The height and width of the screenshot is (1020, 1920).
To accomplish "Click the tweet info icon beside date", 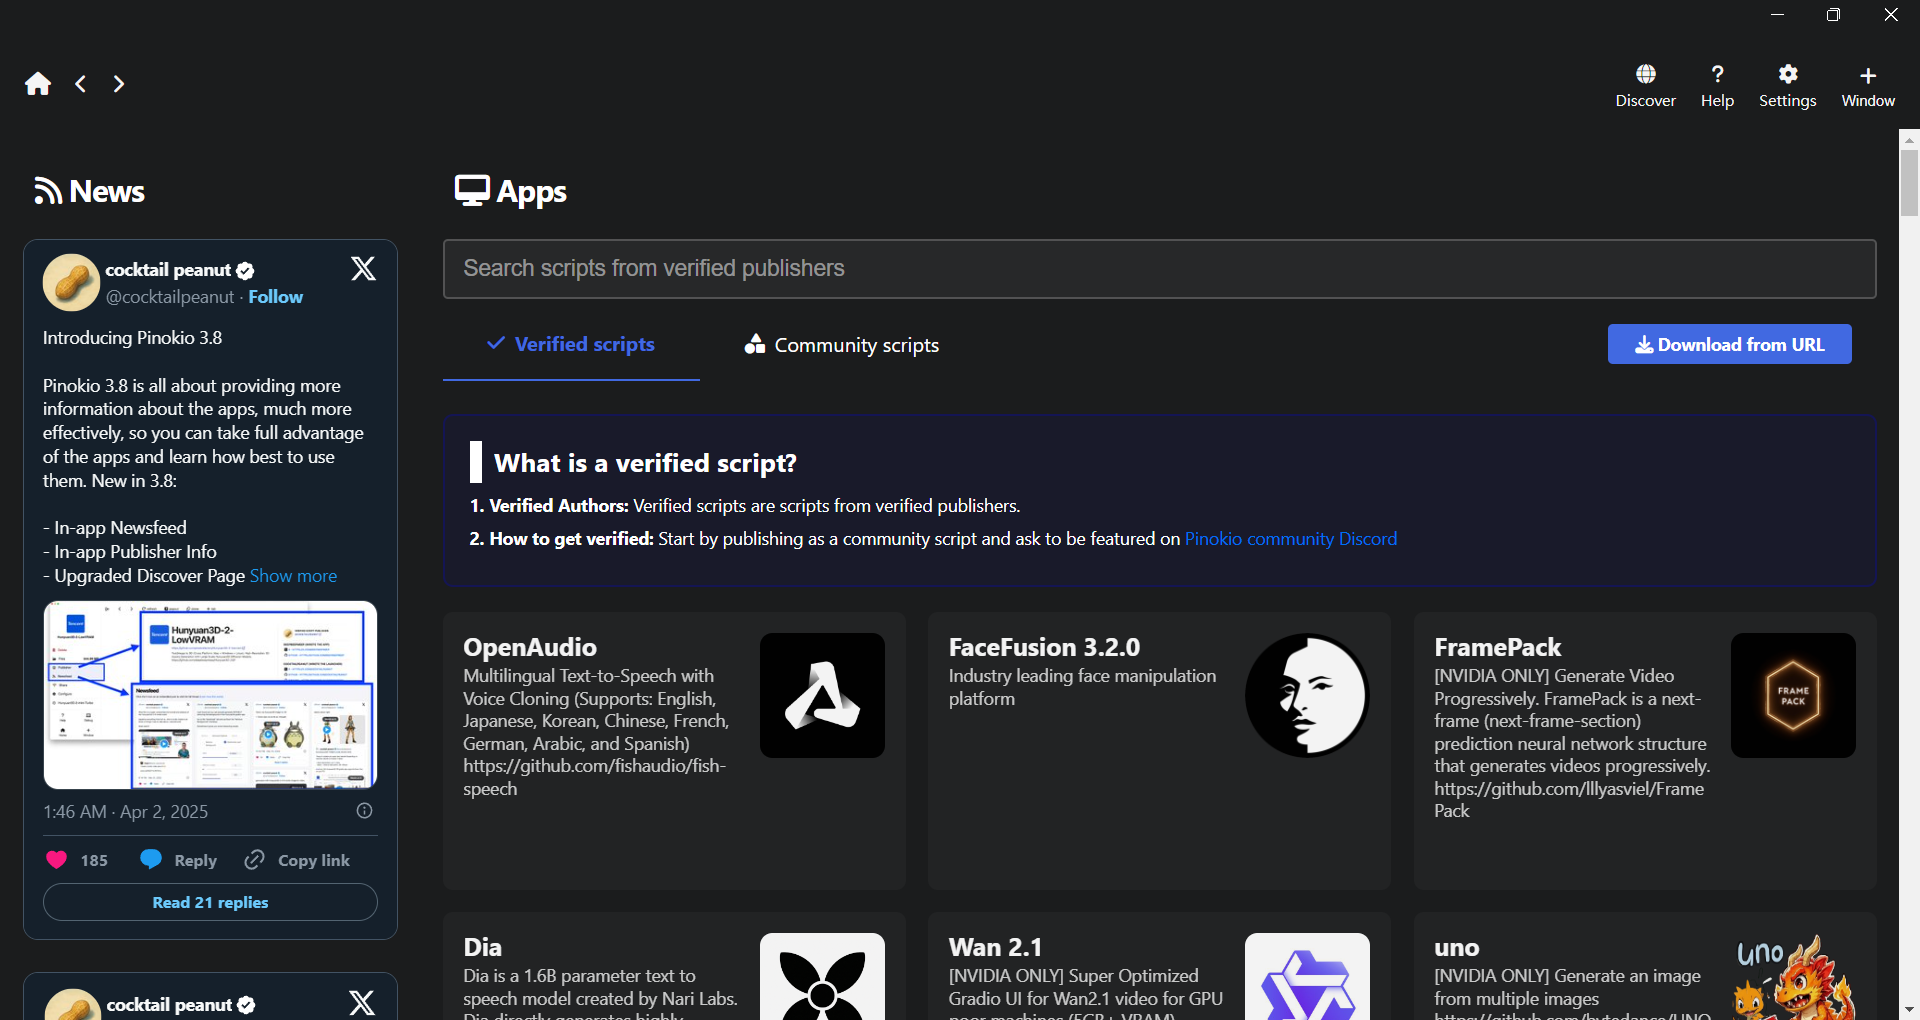I will point(365,811).
